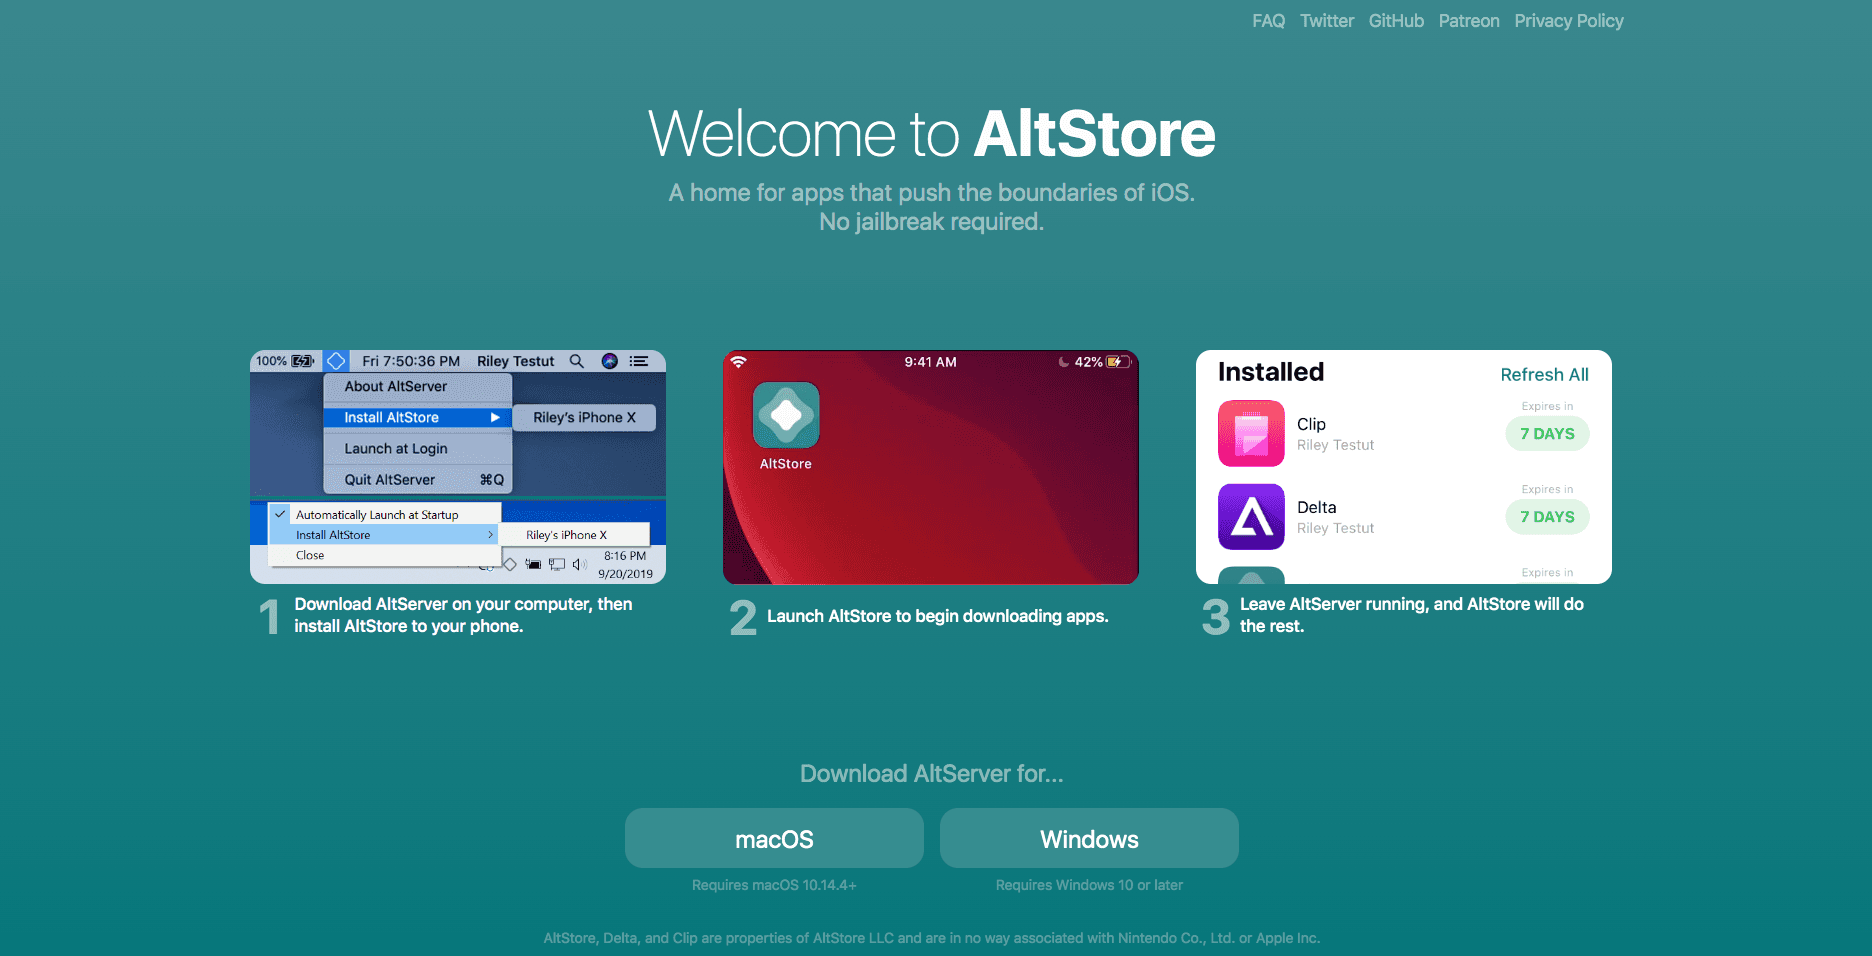Click Refresh All in Installed list

(1544, 375)
